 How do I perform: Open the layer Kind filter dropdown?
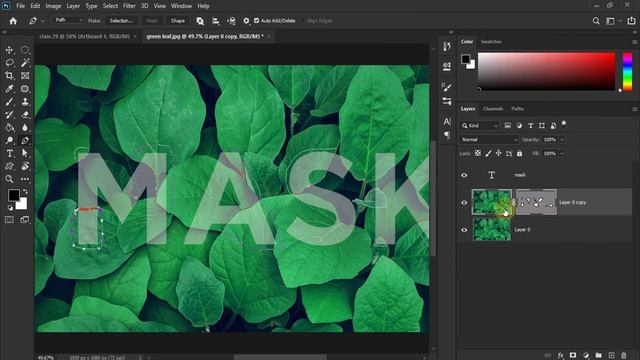[480, 126]
